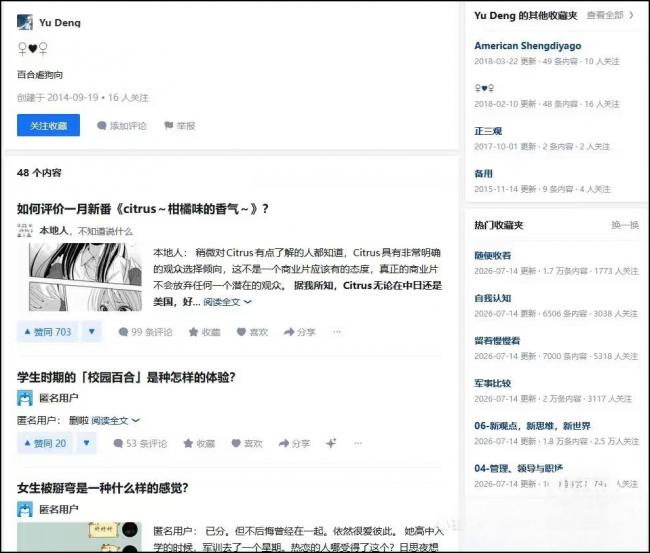Open 自我认知 collection

493,298
